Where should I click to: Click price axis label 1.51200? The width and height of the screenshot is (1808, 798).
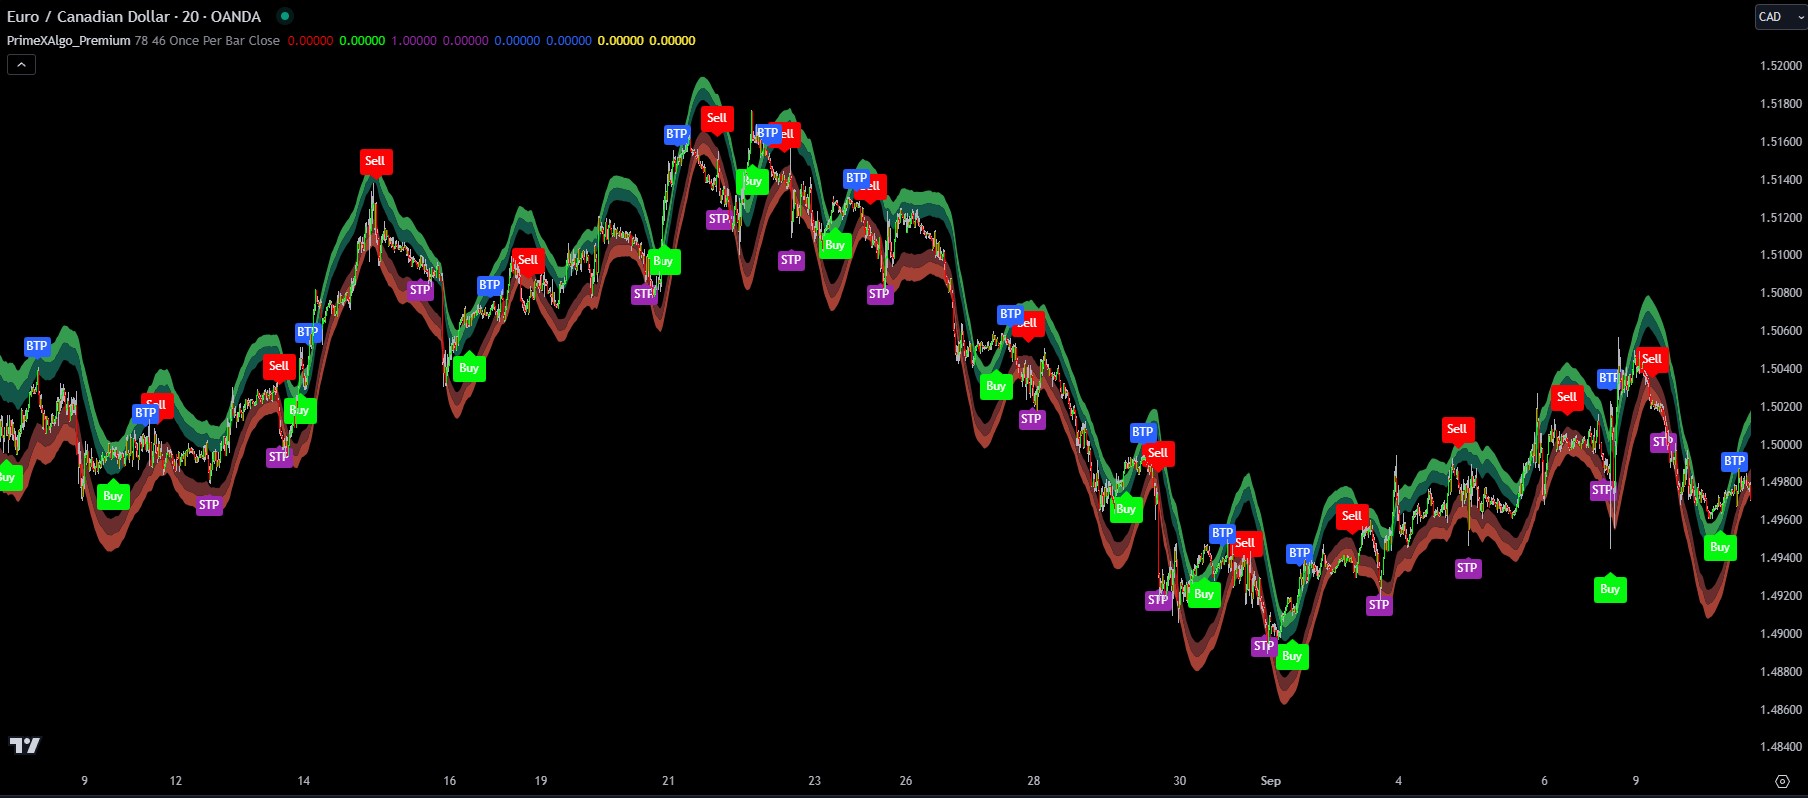coord(1781,218)
